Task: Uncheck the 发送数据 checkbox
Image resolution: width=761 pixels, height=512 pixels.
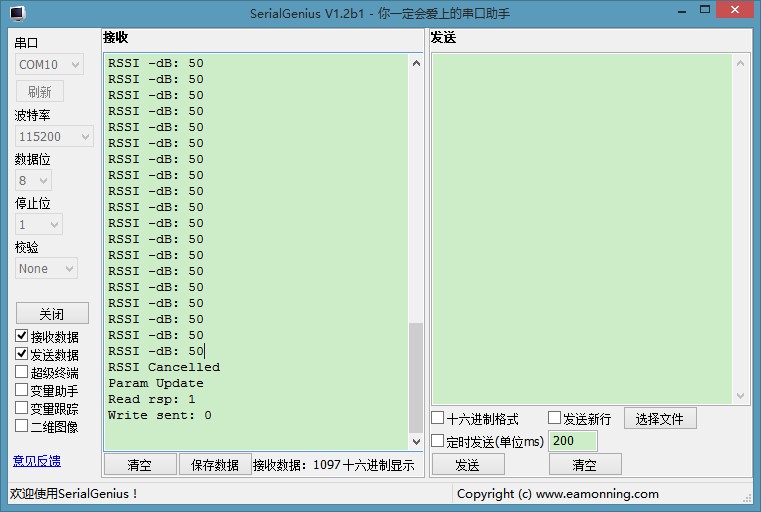Action: (21, 354)
